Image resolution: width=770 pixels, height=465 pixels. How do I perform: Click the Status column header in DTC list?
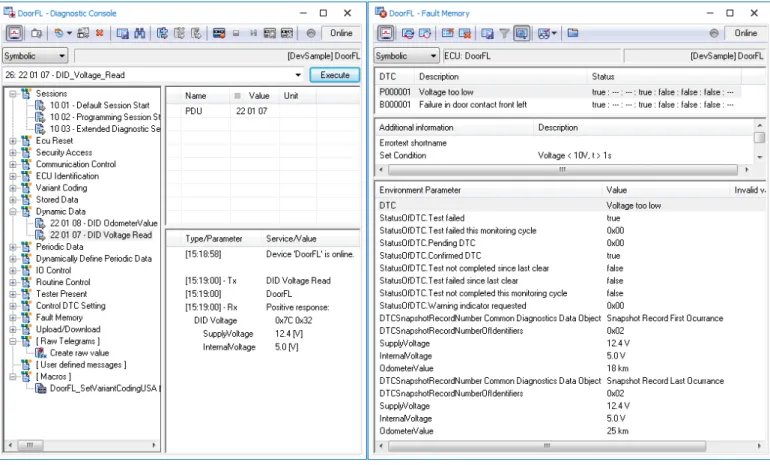(x=664, y=77)
